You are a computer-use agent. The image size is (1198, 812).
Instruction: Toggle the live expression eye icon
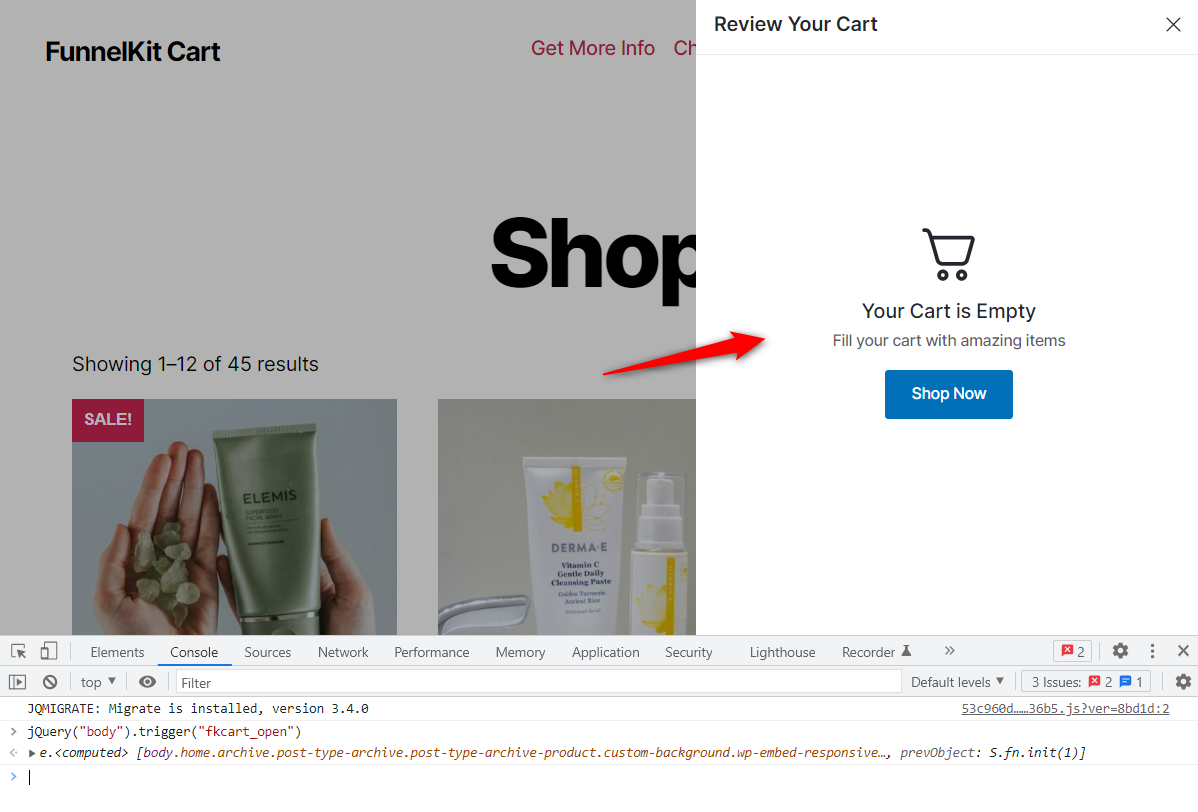coord(147,681)
